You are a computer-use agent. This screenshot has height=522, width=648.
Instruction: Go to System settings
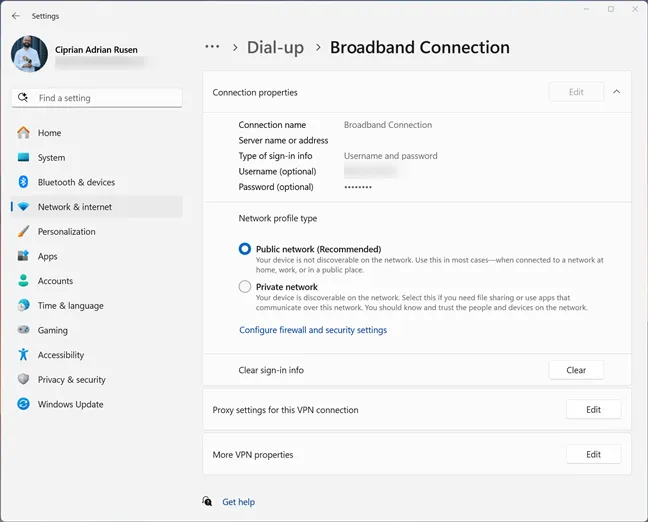click(x=97, y=157)
